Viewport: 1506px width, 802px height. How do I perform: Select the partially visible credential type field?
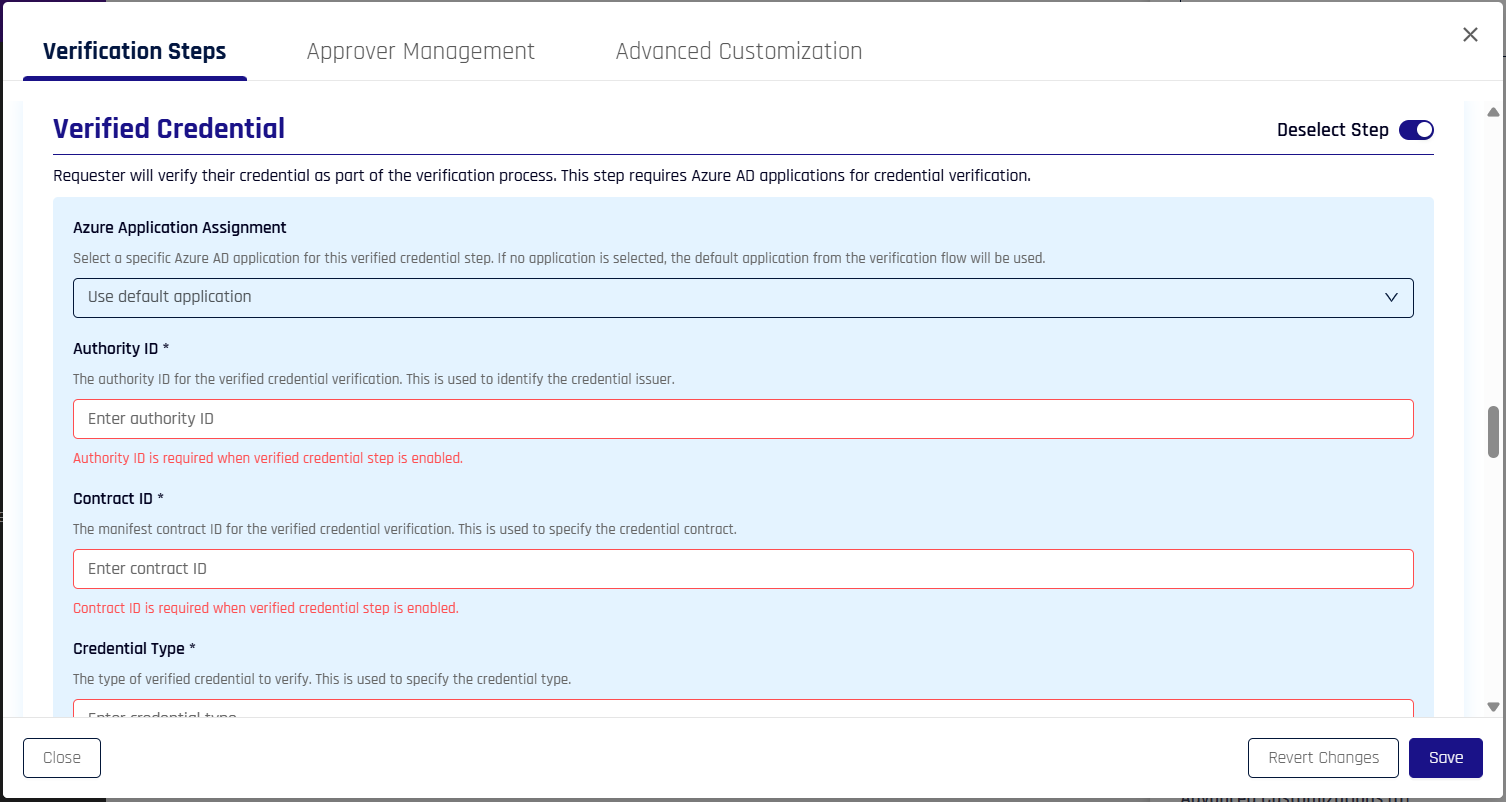pos(743,709)
